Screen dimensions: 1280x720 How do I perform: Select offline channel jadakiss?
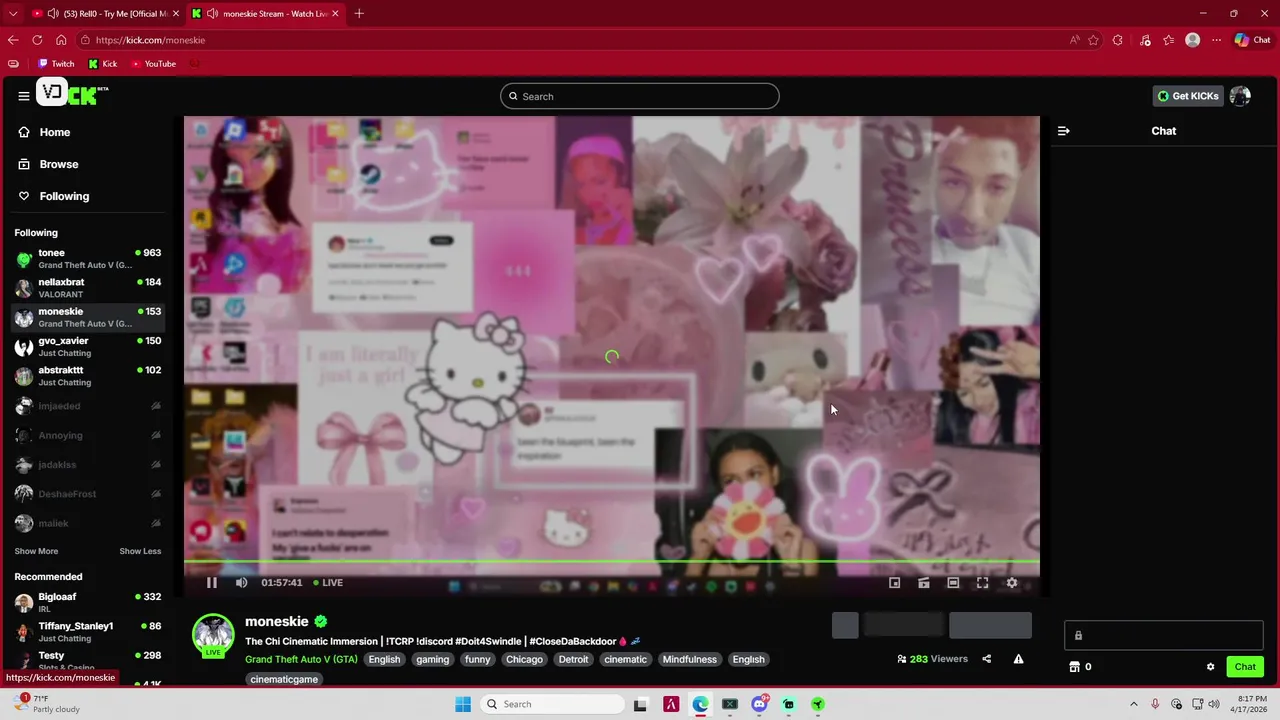click(88, 465)
